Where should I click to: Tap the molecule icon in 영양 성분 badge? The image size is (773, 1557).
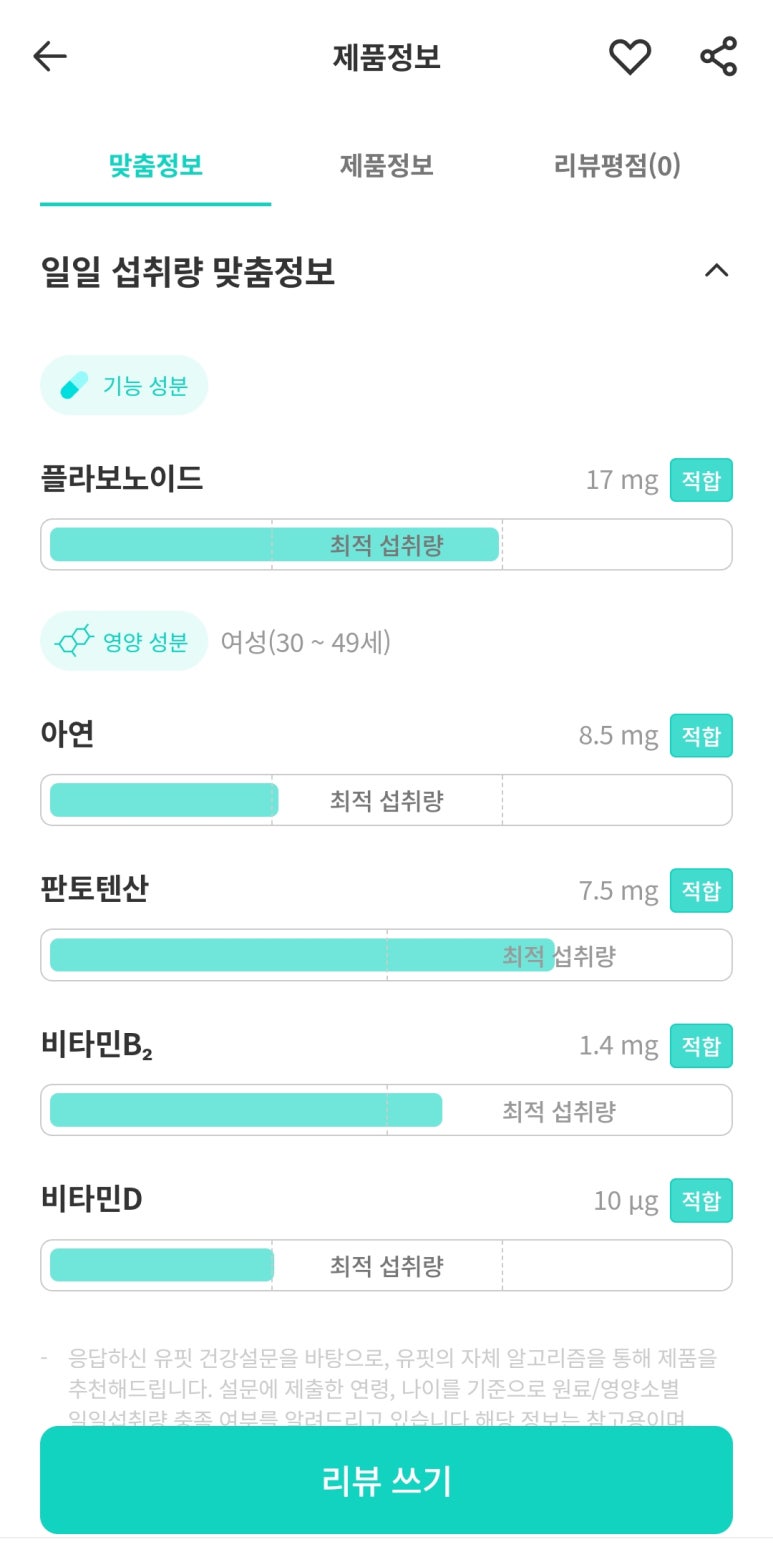(75, 641)
